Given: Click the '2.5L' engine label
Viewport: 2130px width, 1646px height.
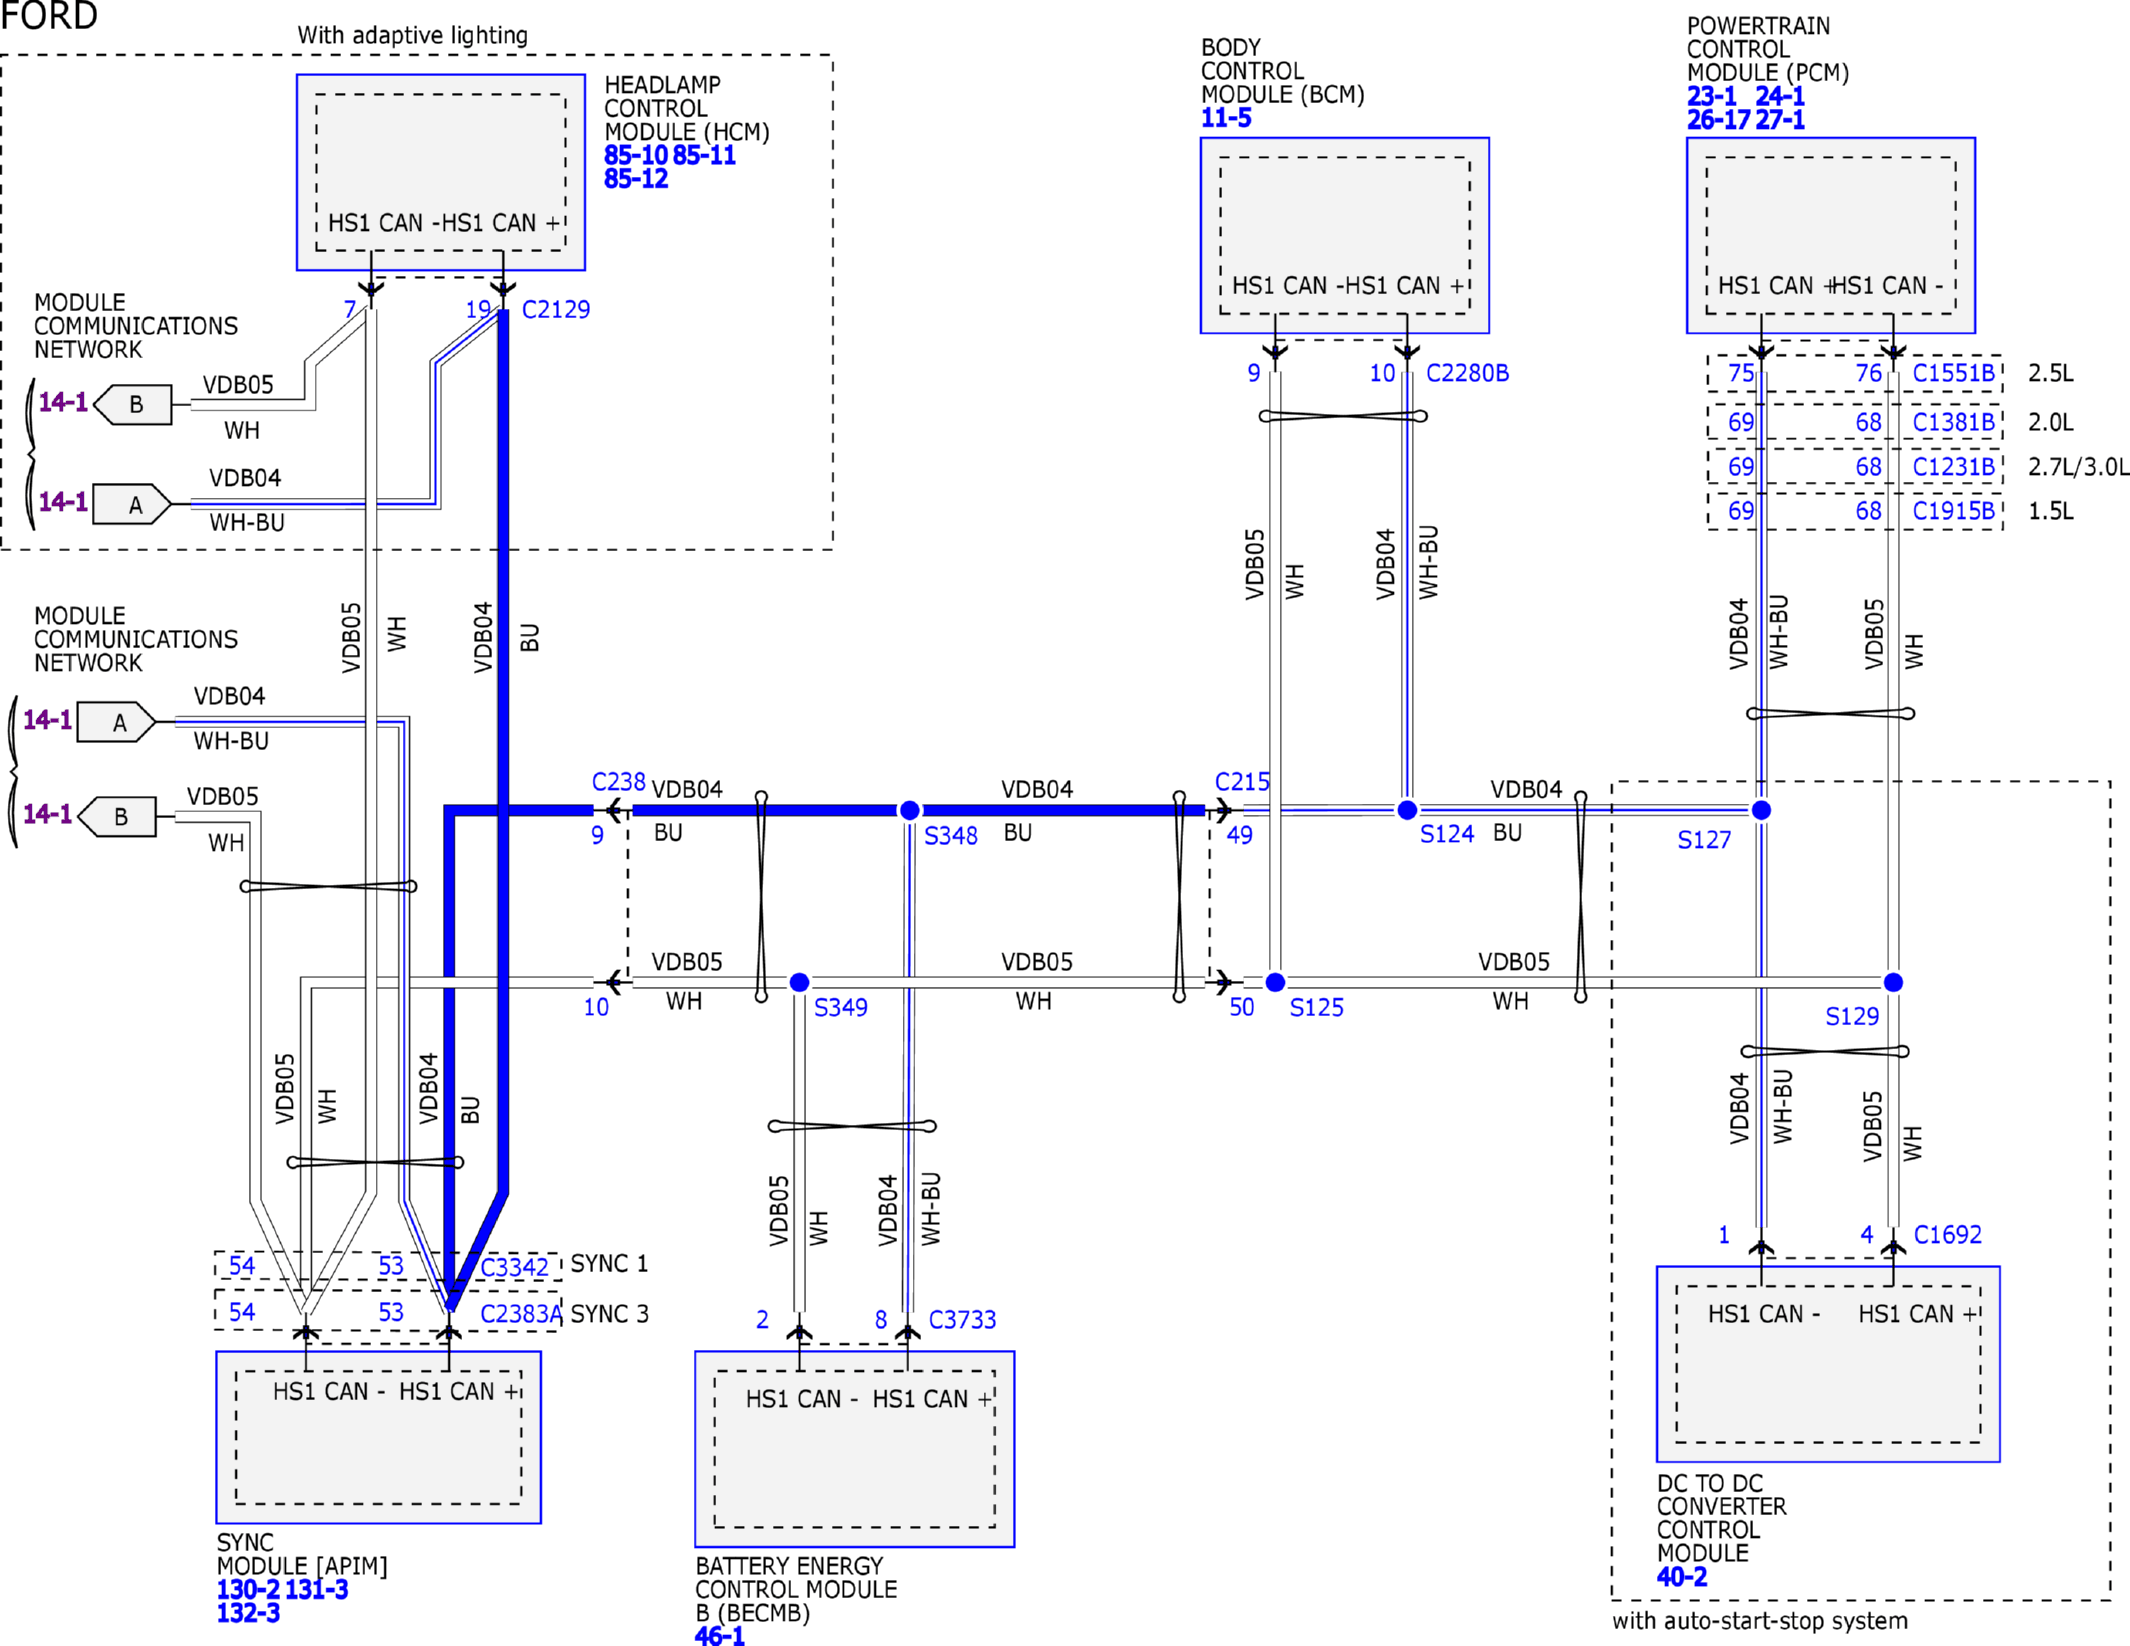Looking at the screenshot, I should [2051, 373].
